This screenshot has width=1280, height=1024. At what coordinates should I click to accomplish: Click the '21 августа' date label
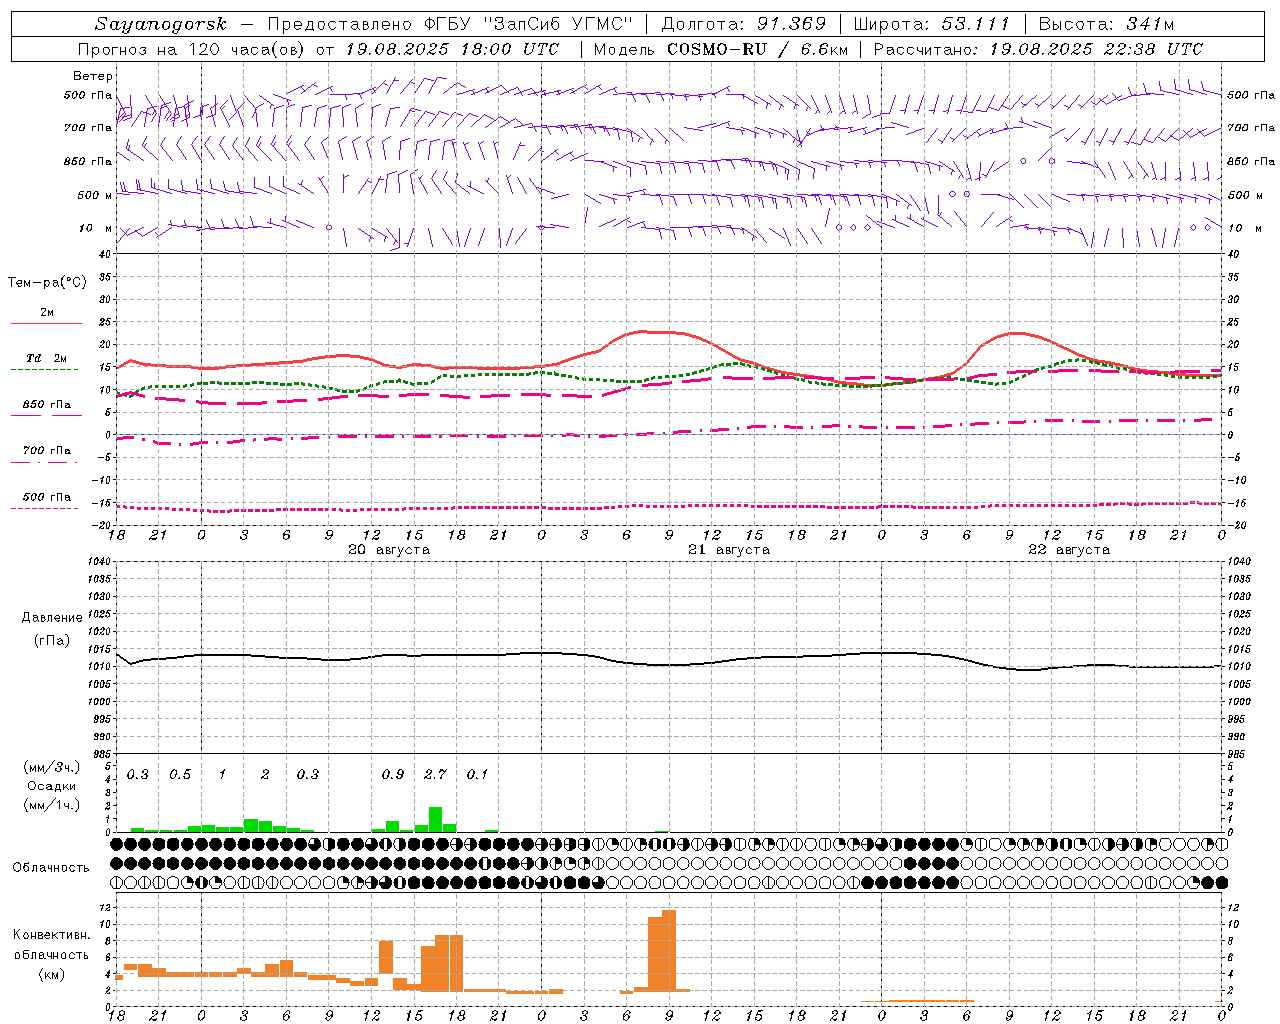click(729, 550)
